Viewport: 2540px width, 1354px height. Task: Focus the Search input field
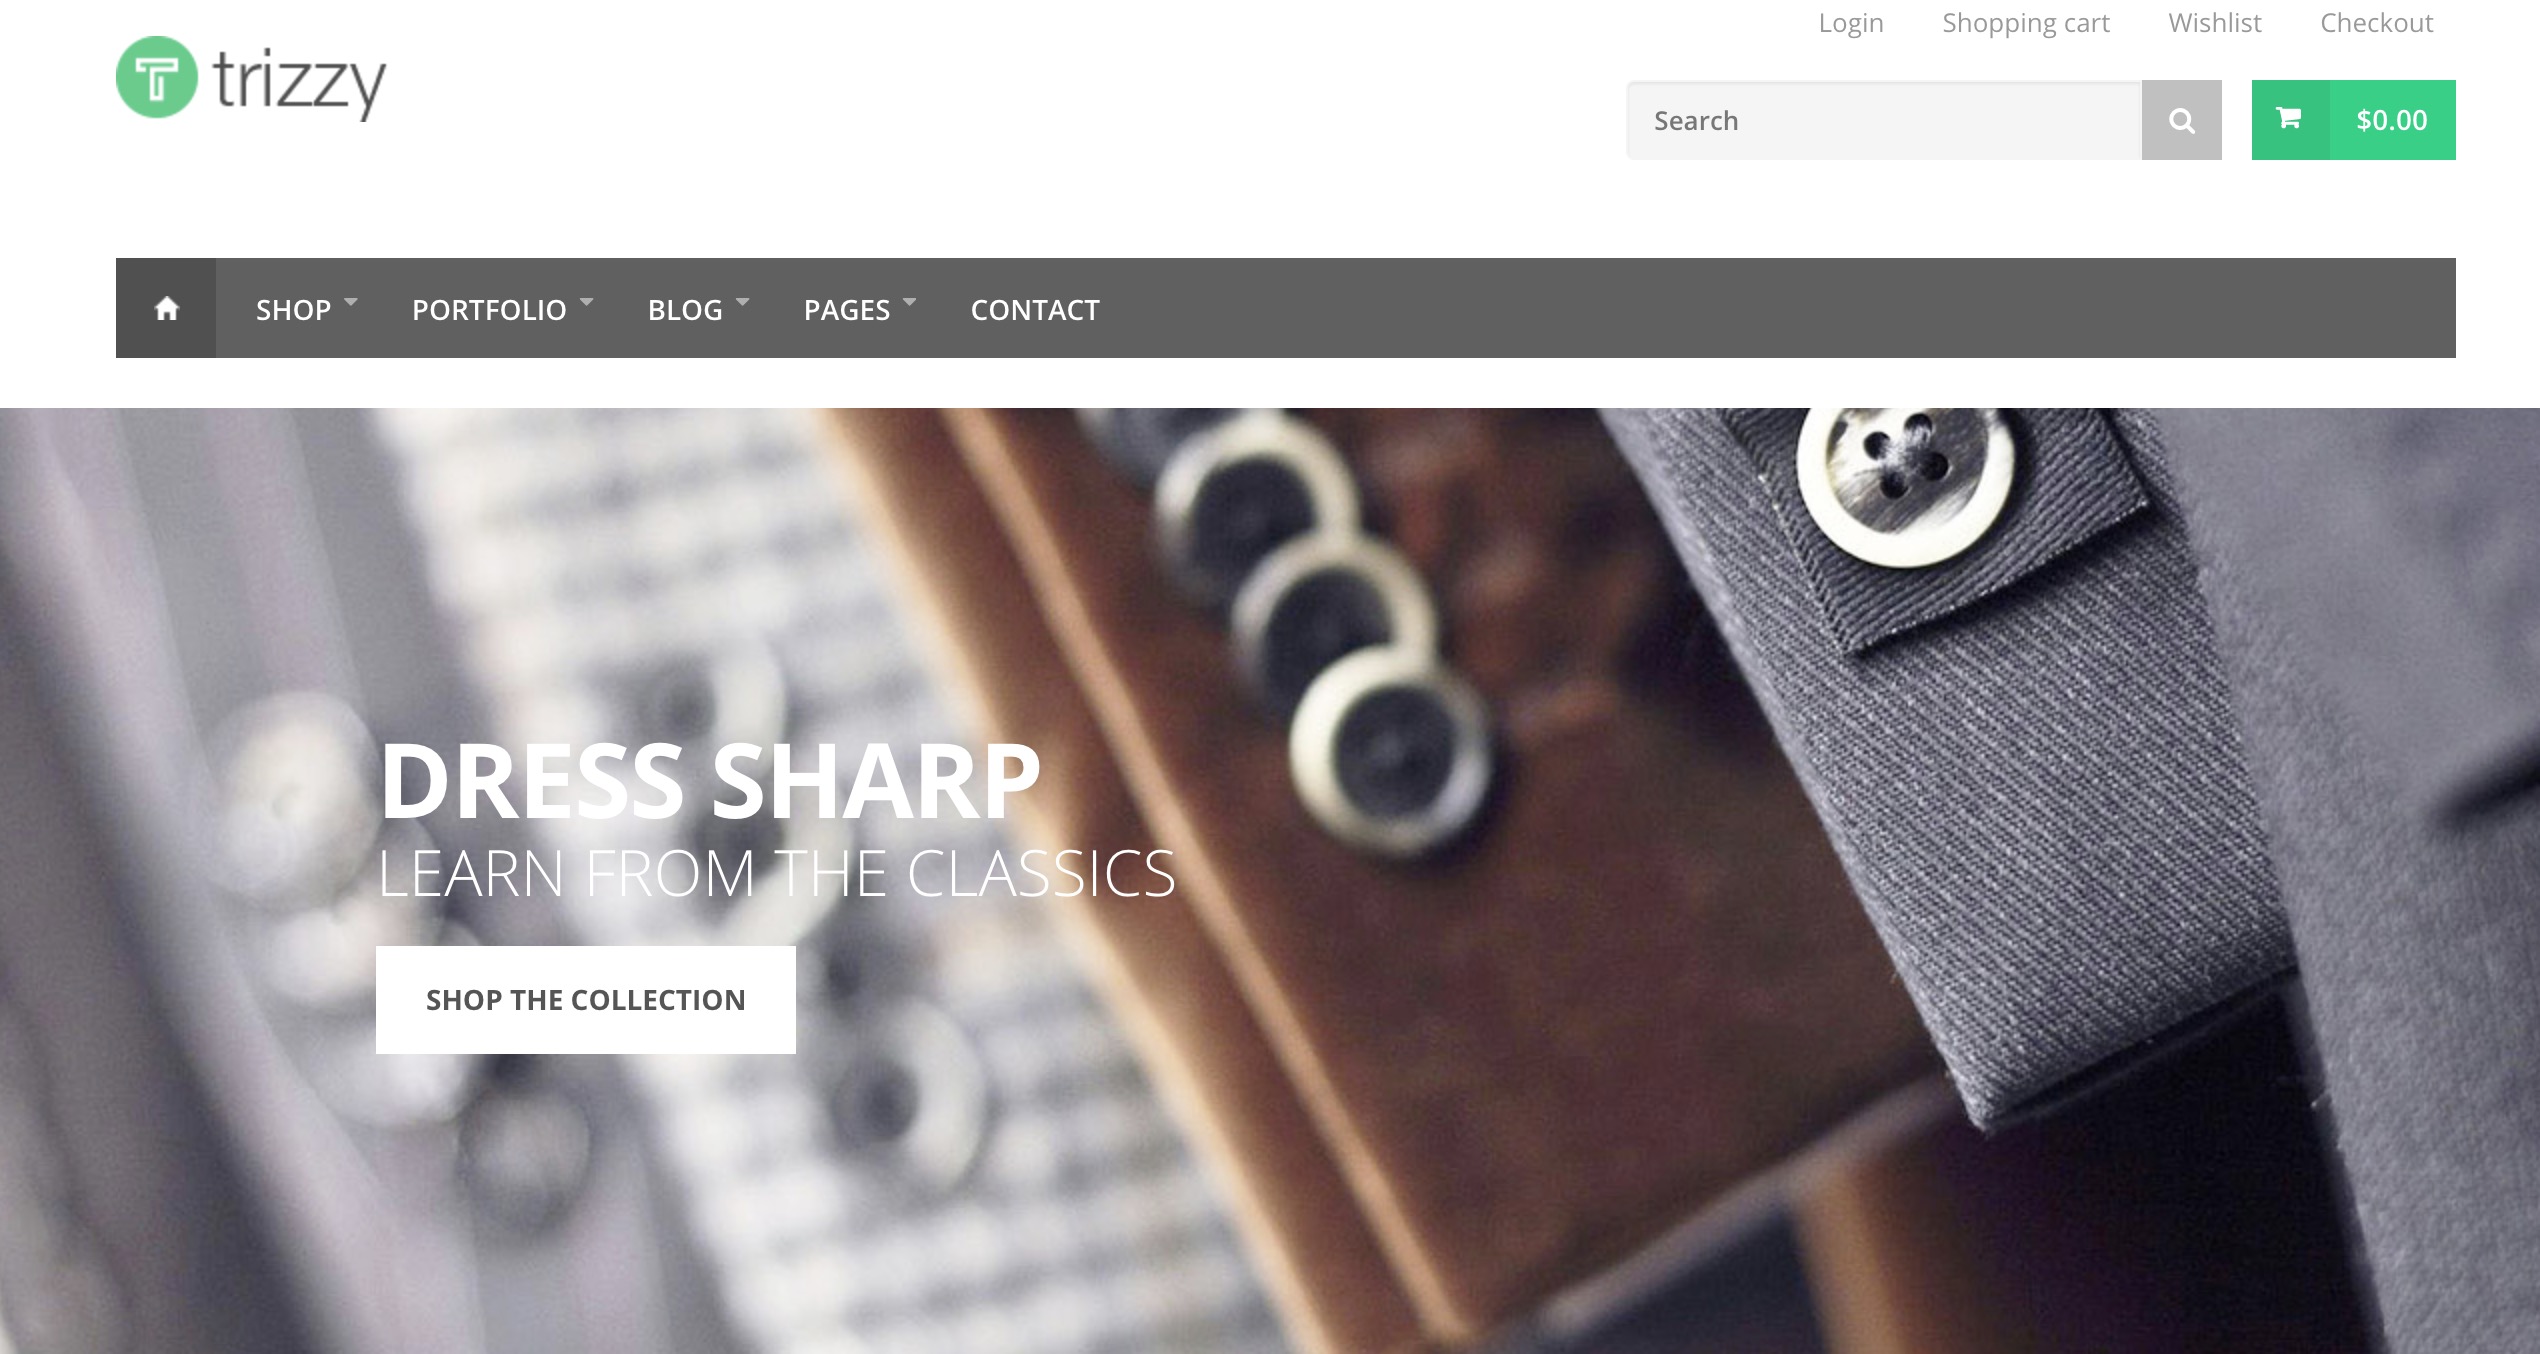pos(1884,120)
